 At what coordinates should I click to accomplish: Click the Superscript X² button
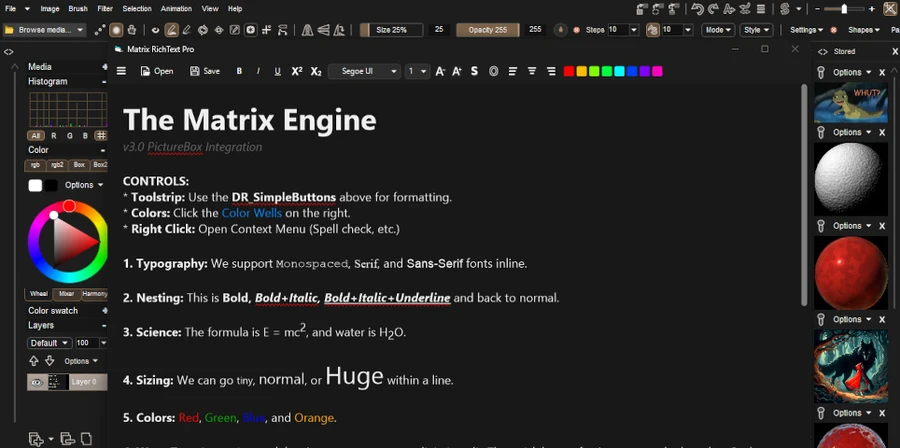coord(297,71)
